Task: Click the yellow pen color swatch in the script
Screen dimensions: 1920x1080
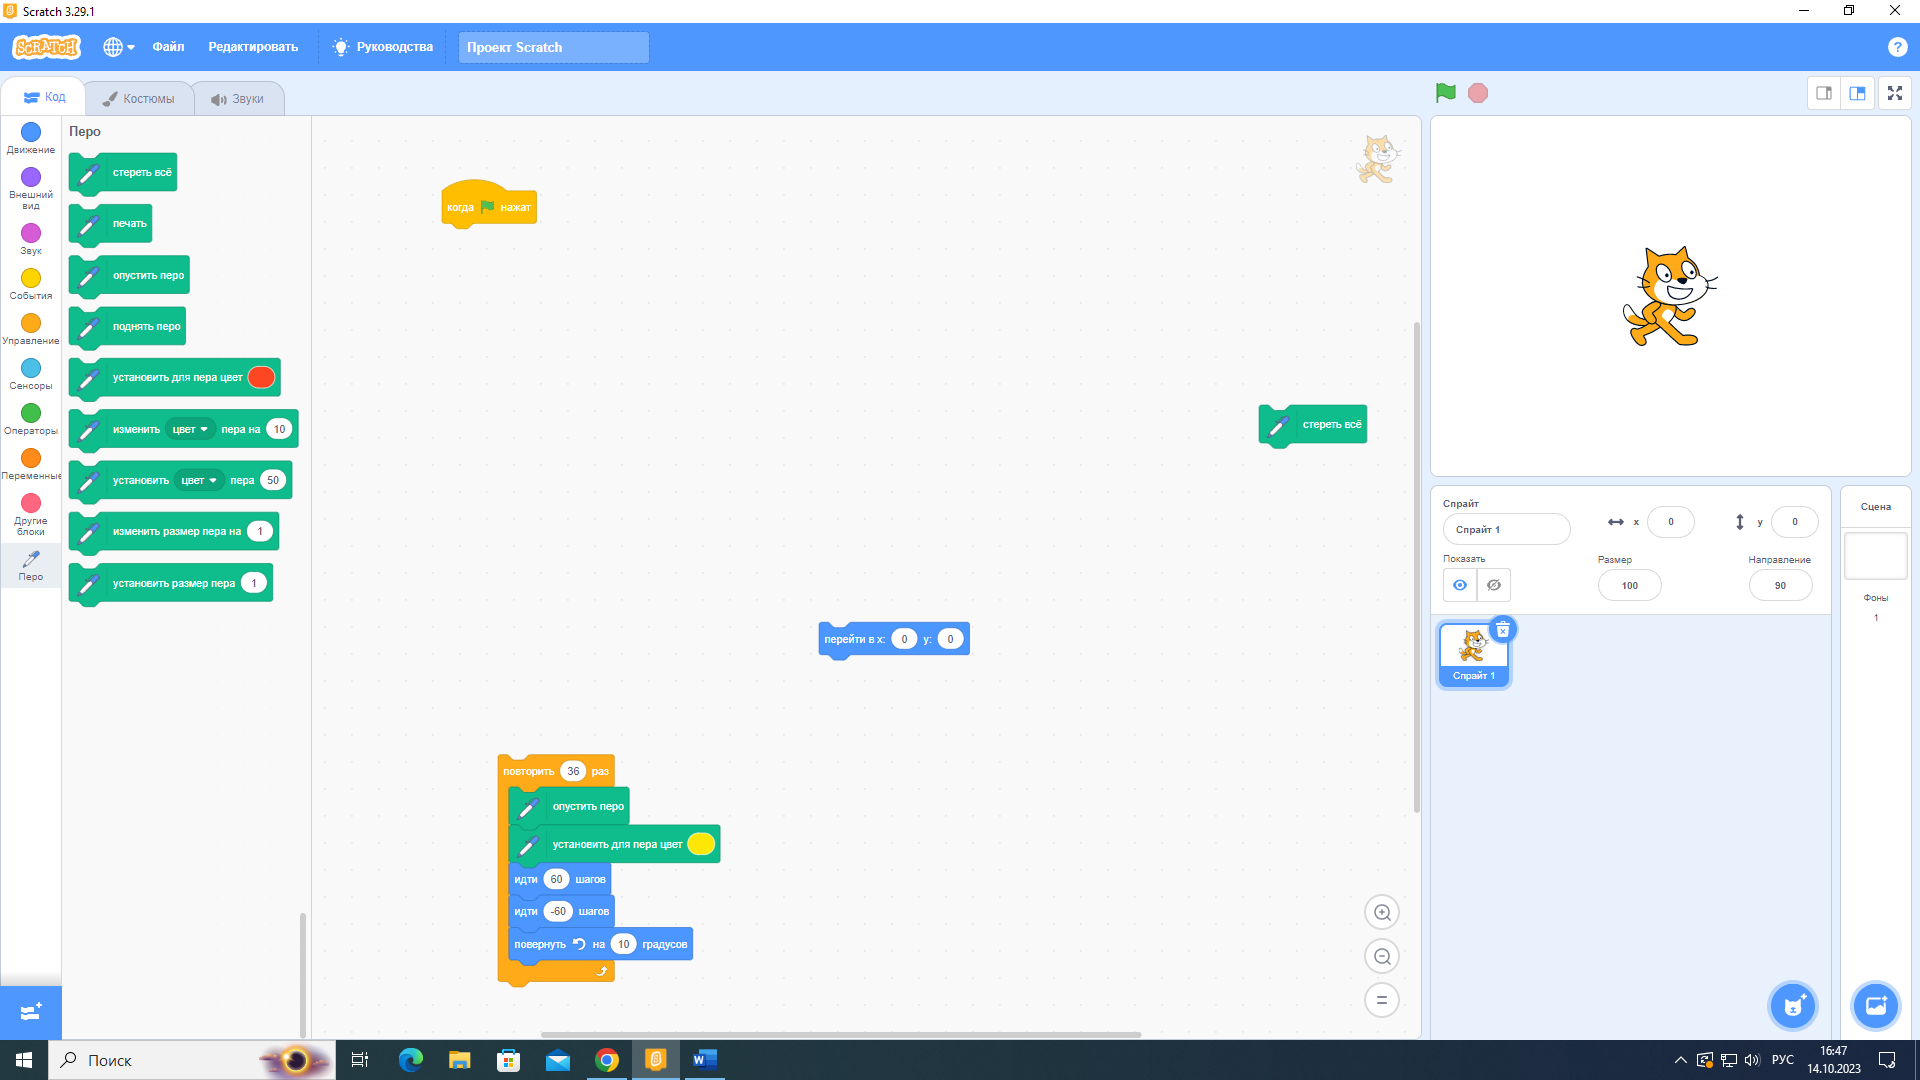Action: tap(701, 844)
